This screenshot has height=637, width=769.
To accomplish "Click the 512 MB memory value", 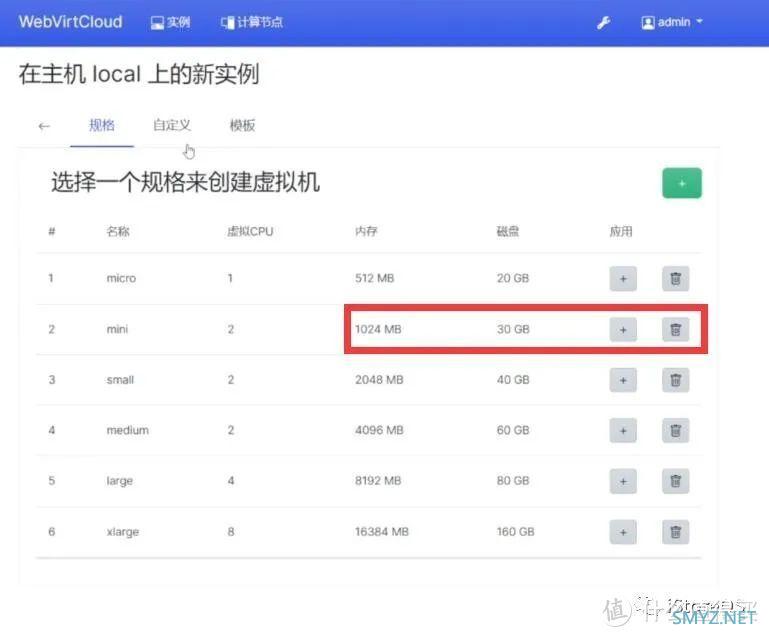I will pos(375,278).
